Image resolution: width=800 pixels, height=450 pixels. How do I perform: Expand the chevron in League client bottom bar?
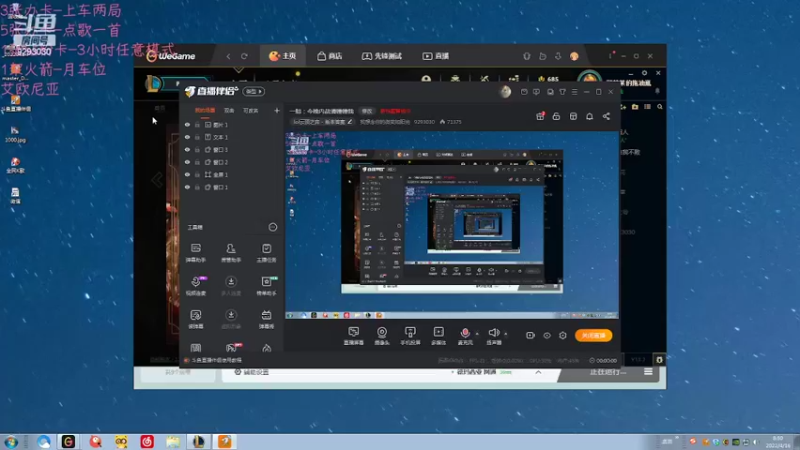[538, 372]
